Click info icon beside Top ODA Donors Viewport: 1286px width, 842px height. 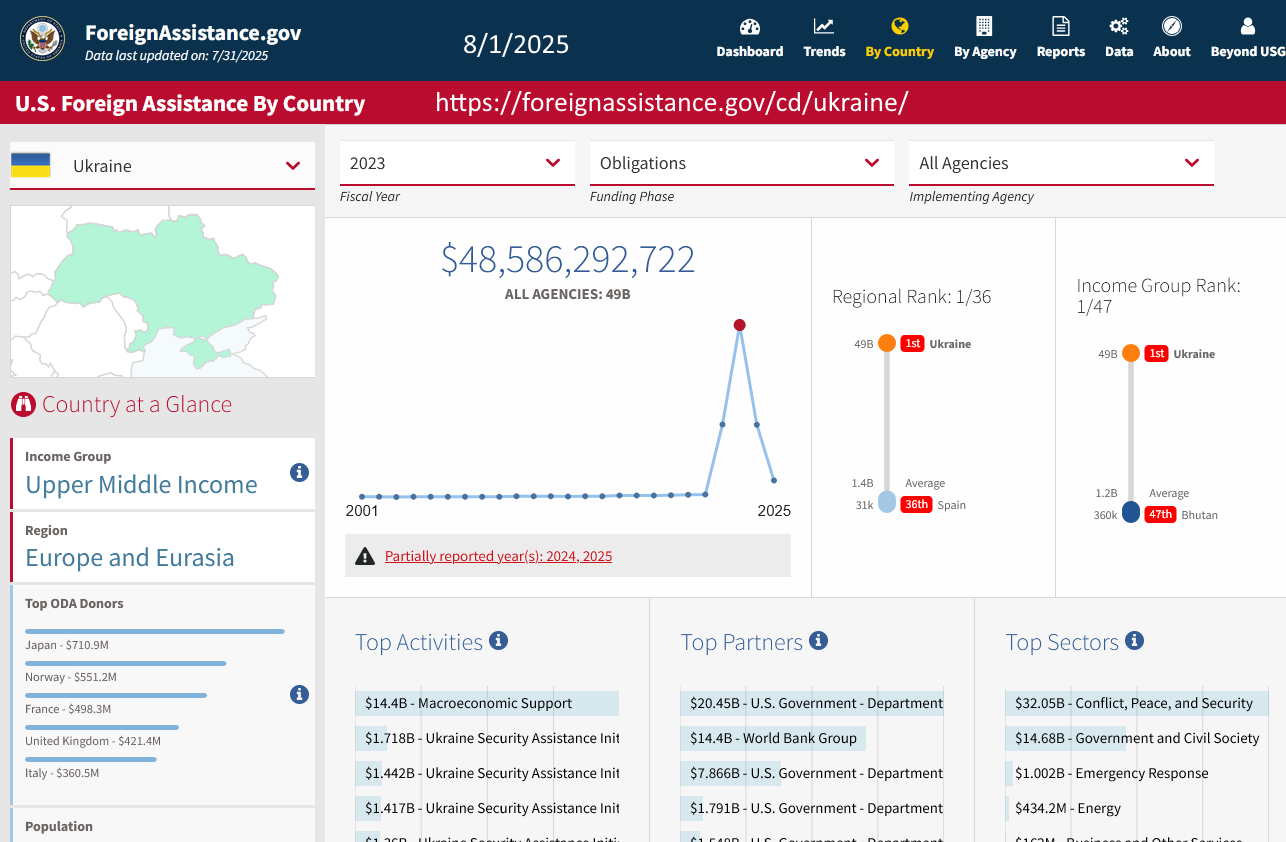coord(299,694)
